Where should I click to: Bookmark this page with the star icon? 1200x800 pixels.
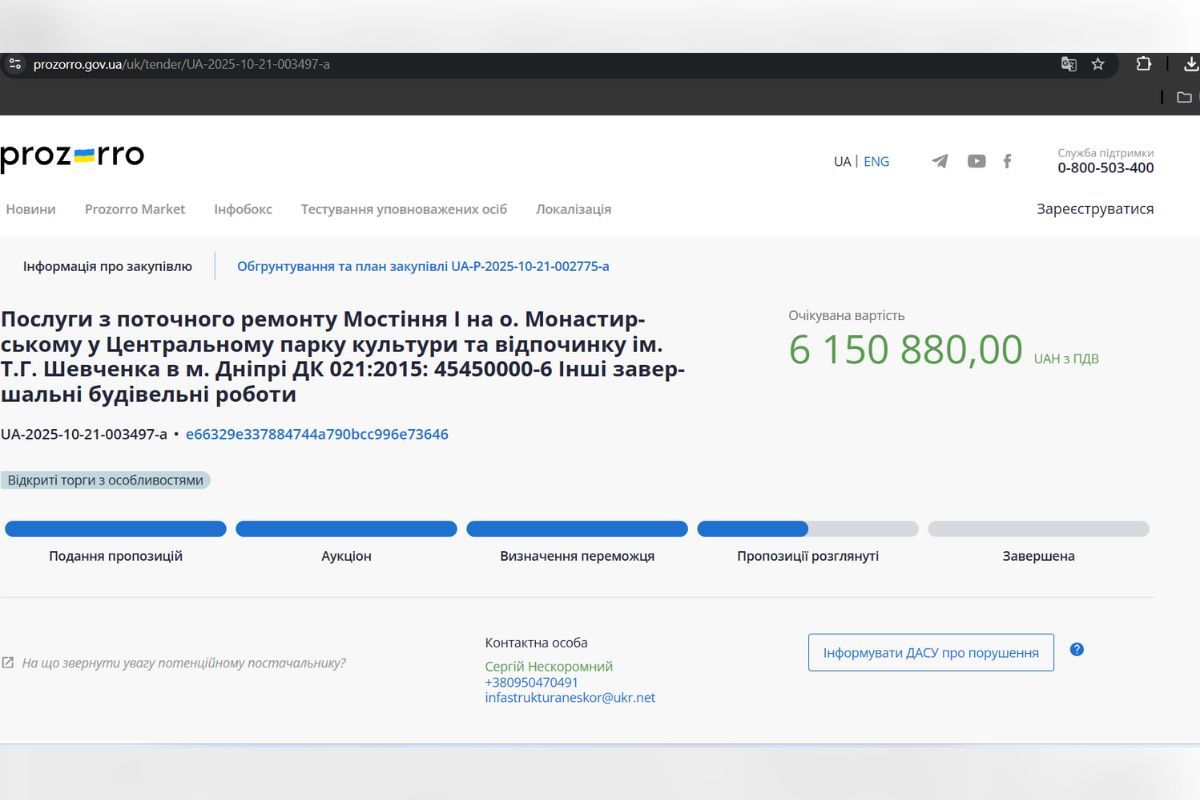[1097, 63]
